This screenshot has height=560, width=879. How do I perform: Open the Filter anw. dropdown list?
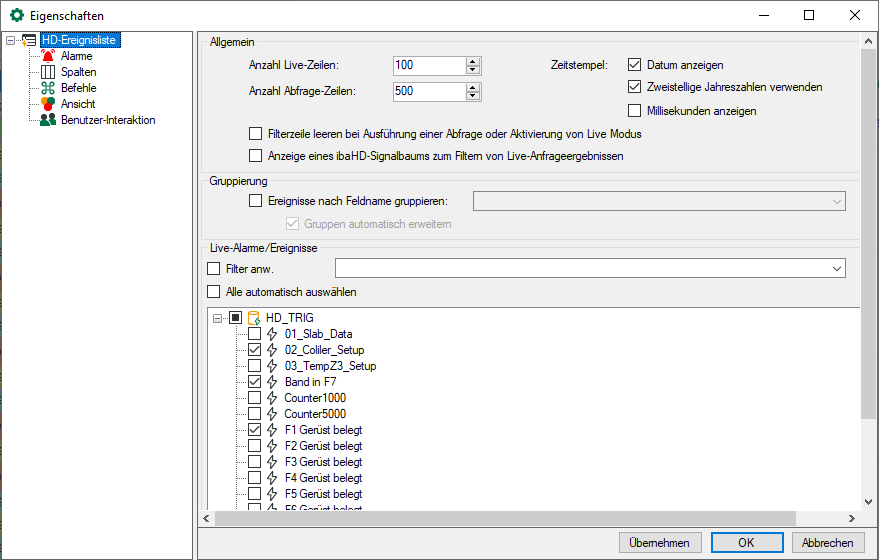point(835,268)
